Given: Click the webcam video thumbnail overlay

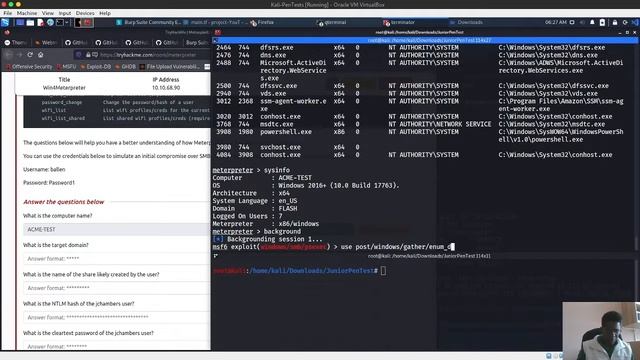Looking at the screenshot, I should (601, 331).
